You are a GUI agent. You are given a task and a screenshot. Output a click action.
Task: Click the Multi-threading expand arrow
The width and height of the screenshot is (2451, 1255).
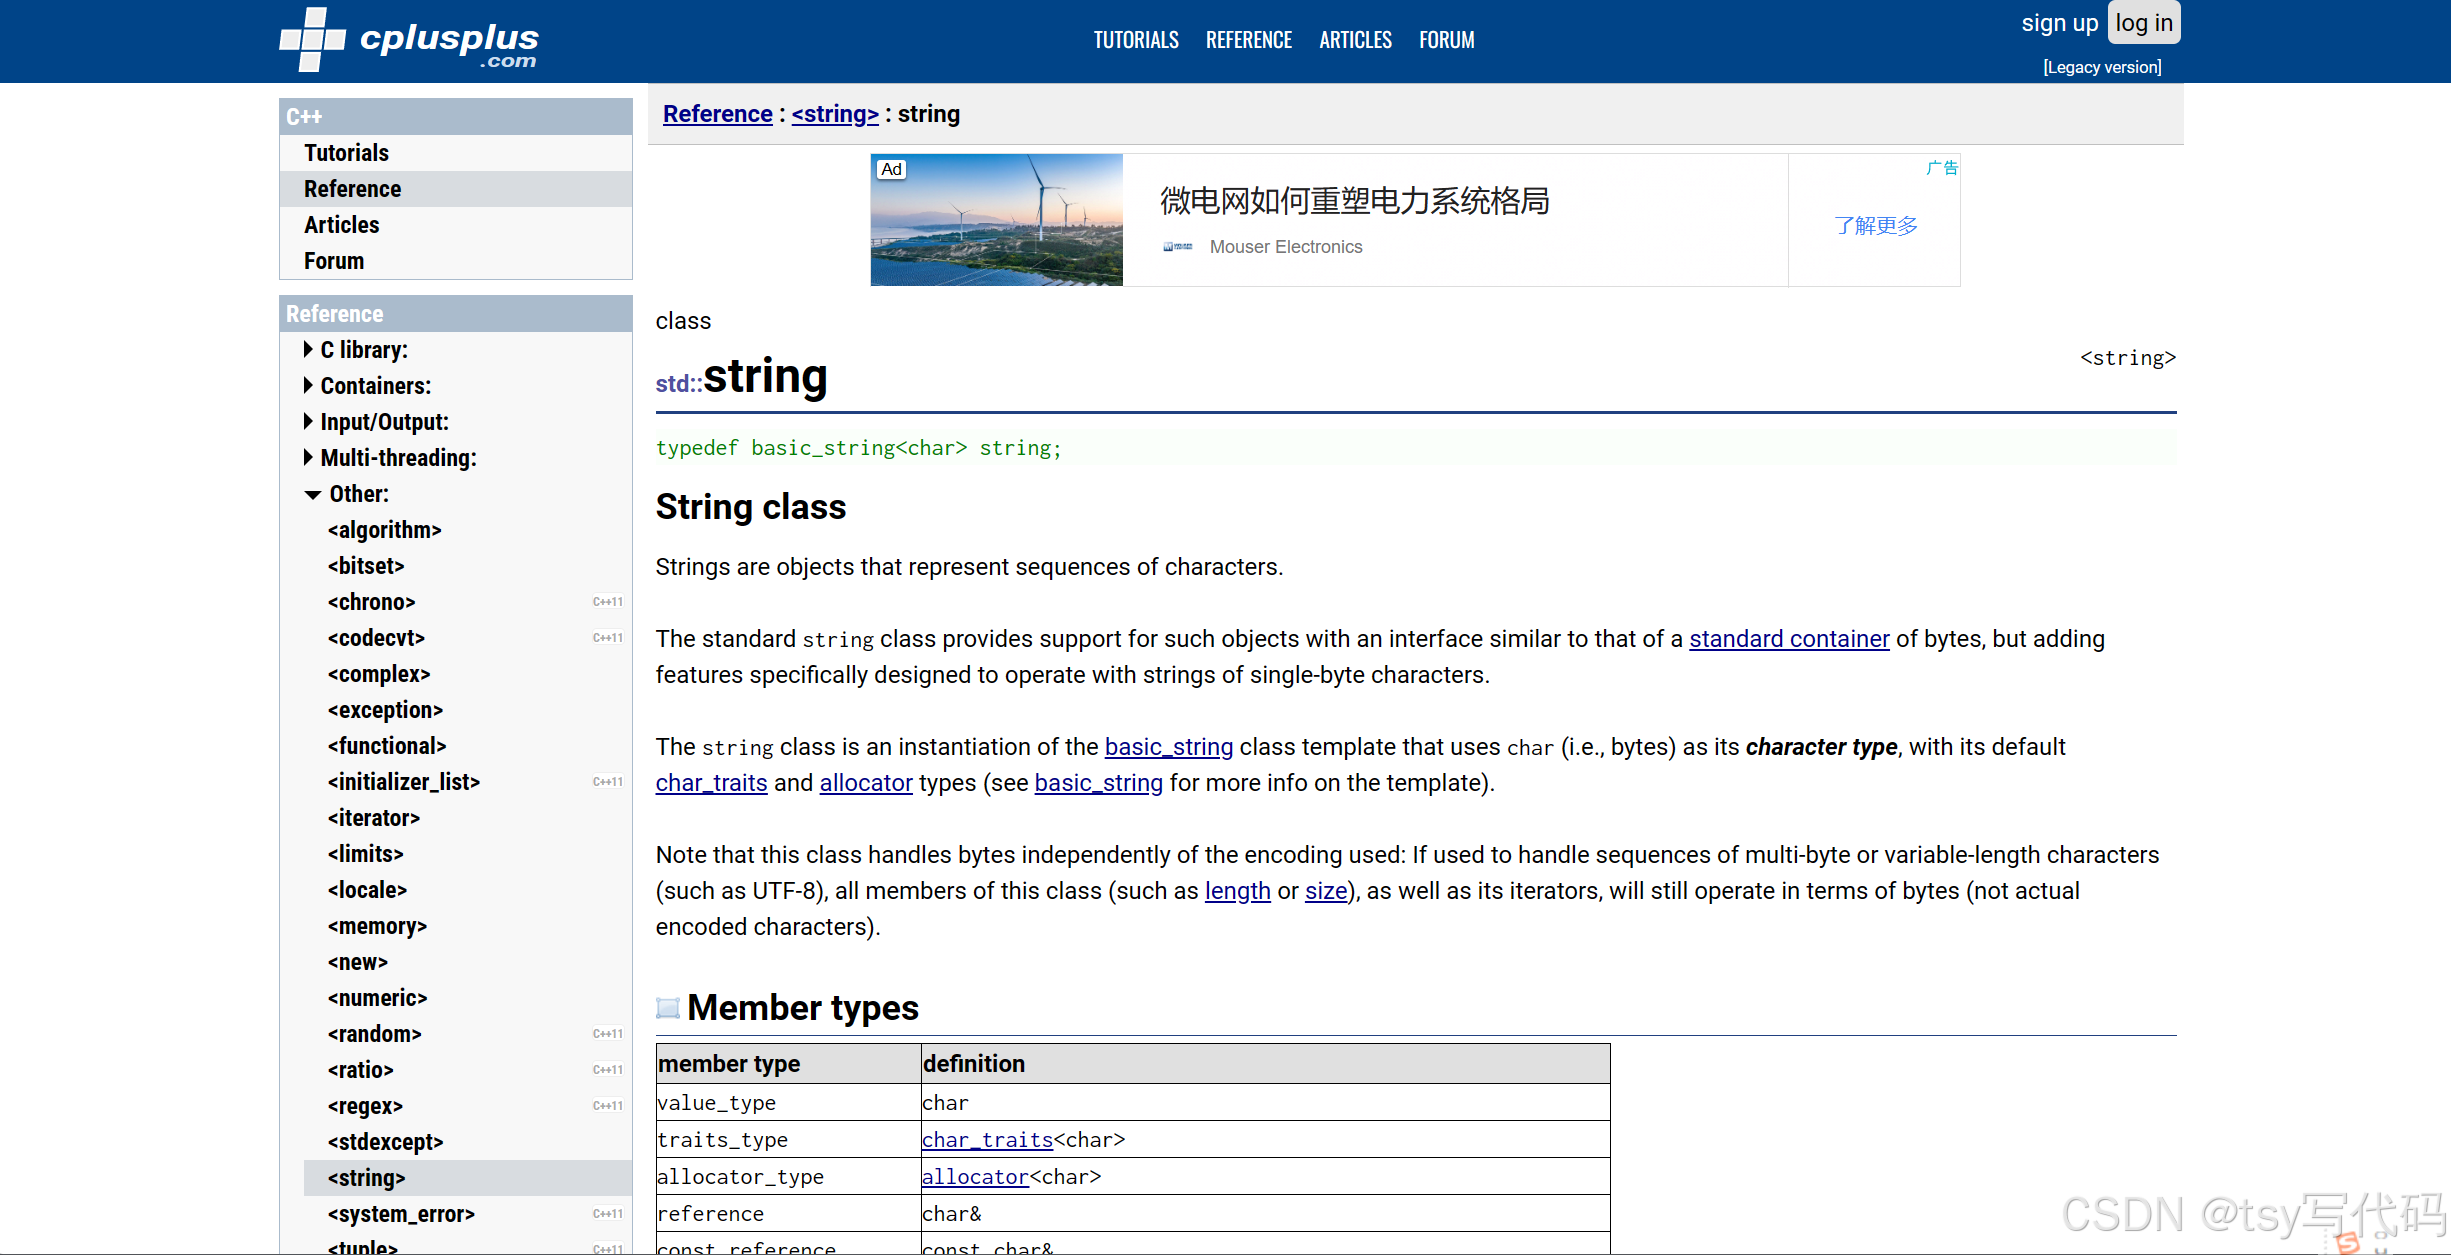pyautogui.click(x=306, y=456)
